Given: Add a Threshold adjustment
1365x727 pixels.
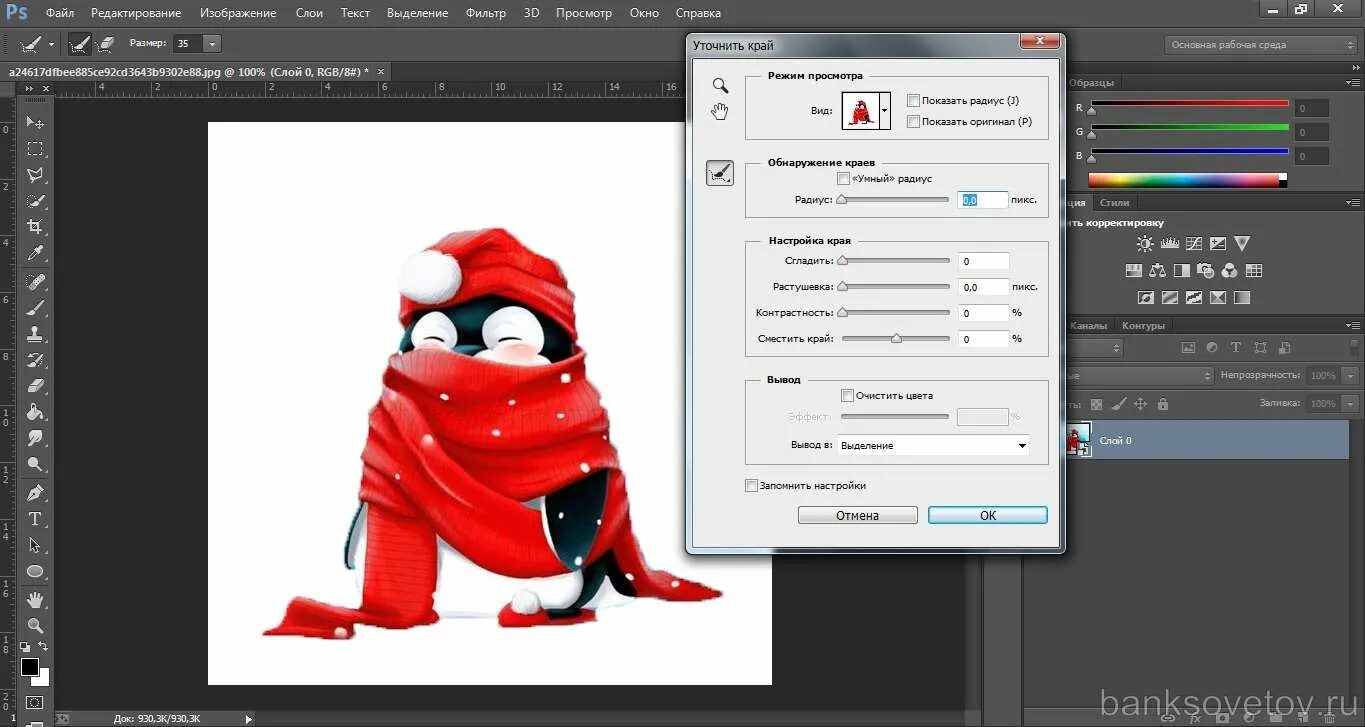Looking at the screenshot, I should click(1194, 297).
